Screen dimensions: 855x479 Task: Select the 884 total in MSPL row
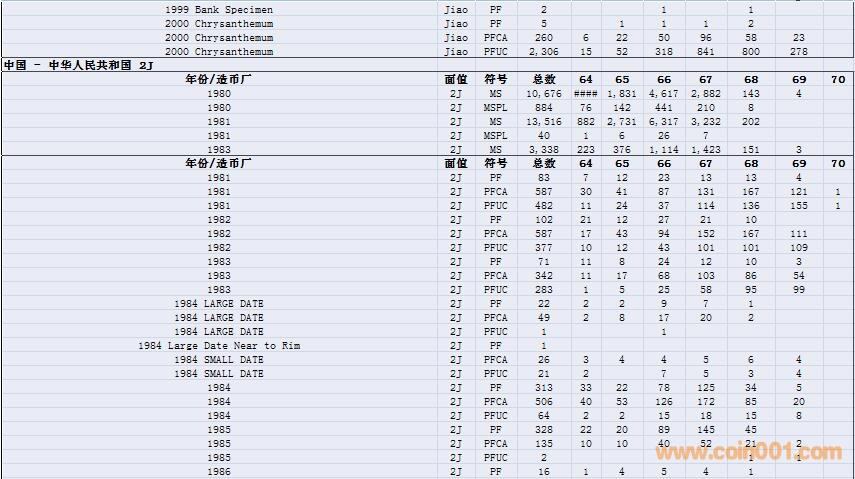(x=543, y=107)
